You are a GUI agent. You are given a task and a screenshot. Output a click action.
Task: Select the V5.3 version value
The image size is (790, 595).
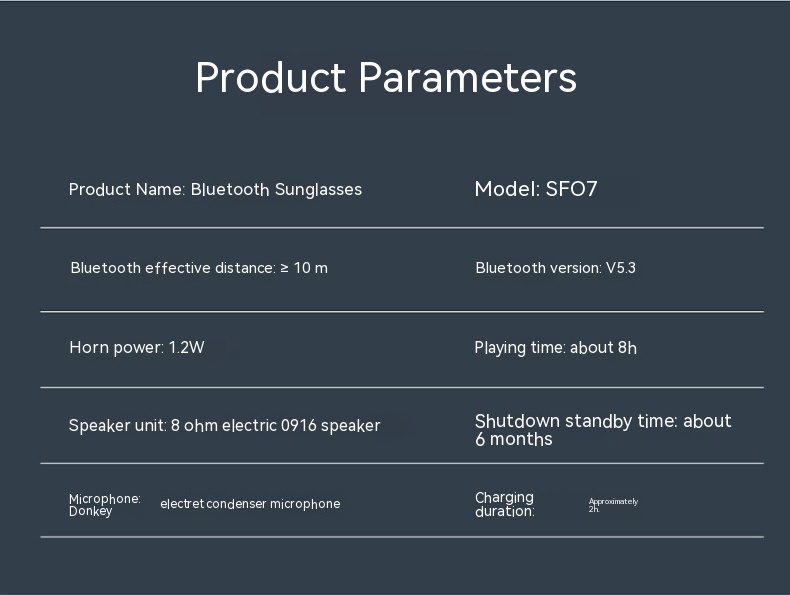click(621, 268)
